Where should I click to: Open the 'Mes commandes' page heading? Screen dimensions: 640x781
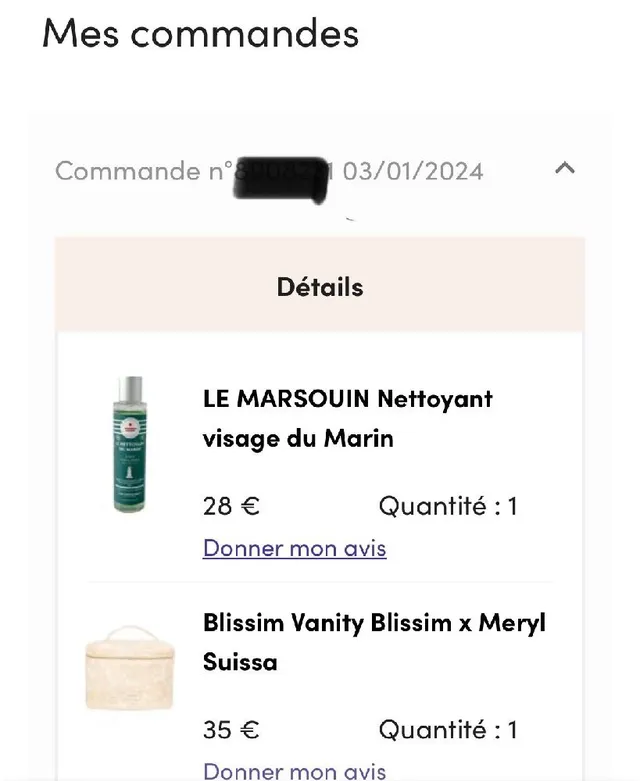point(200,33)
